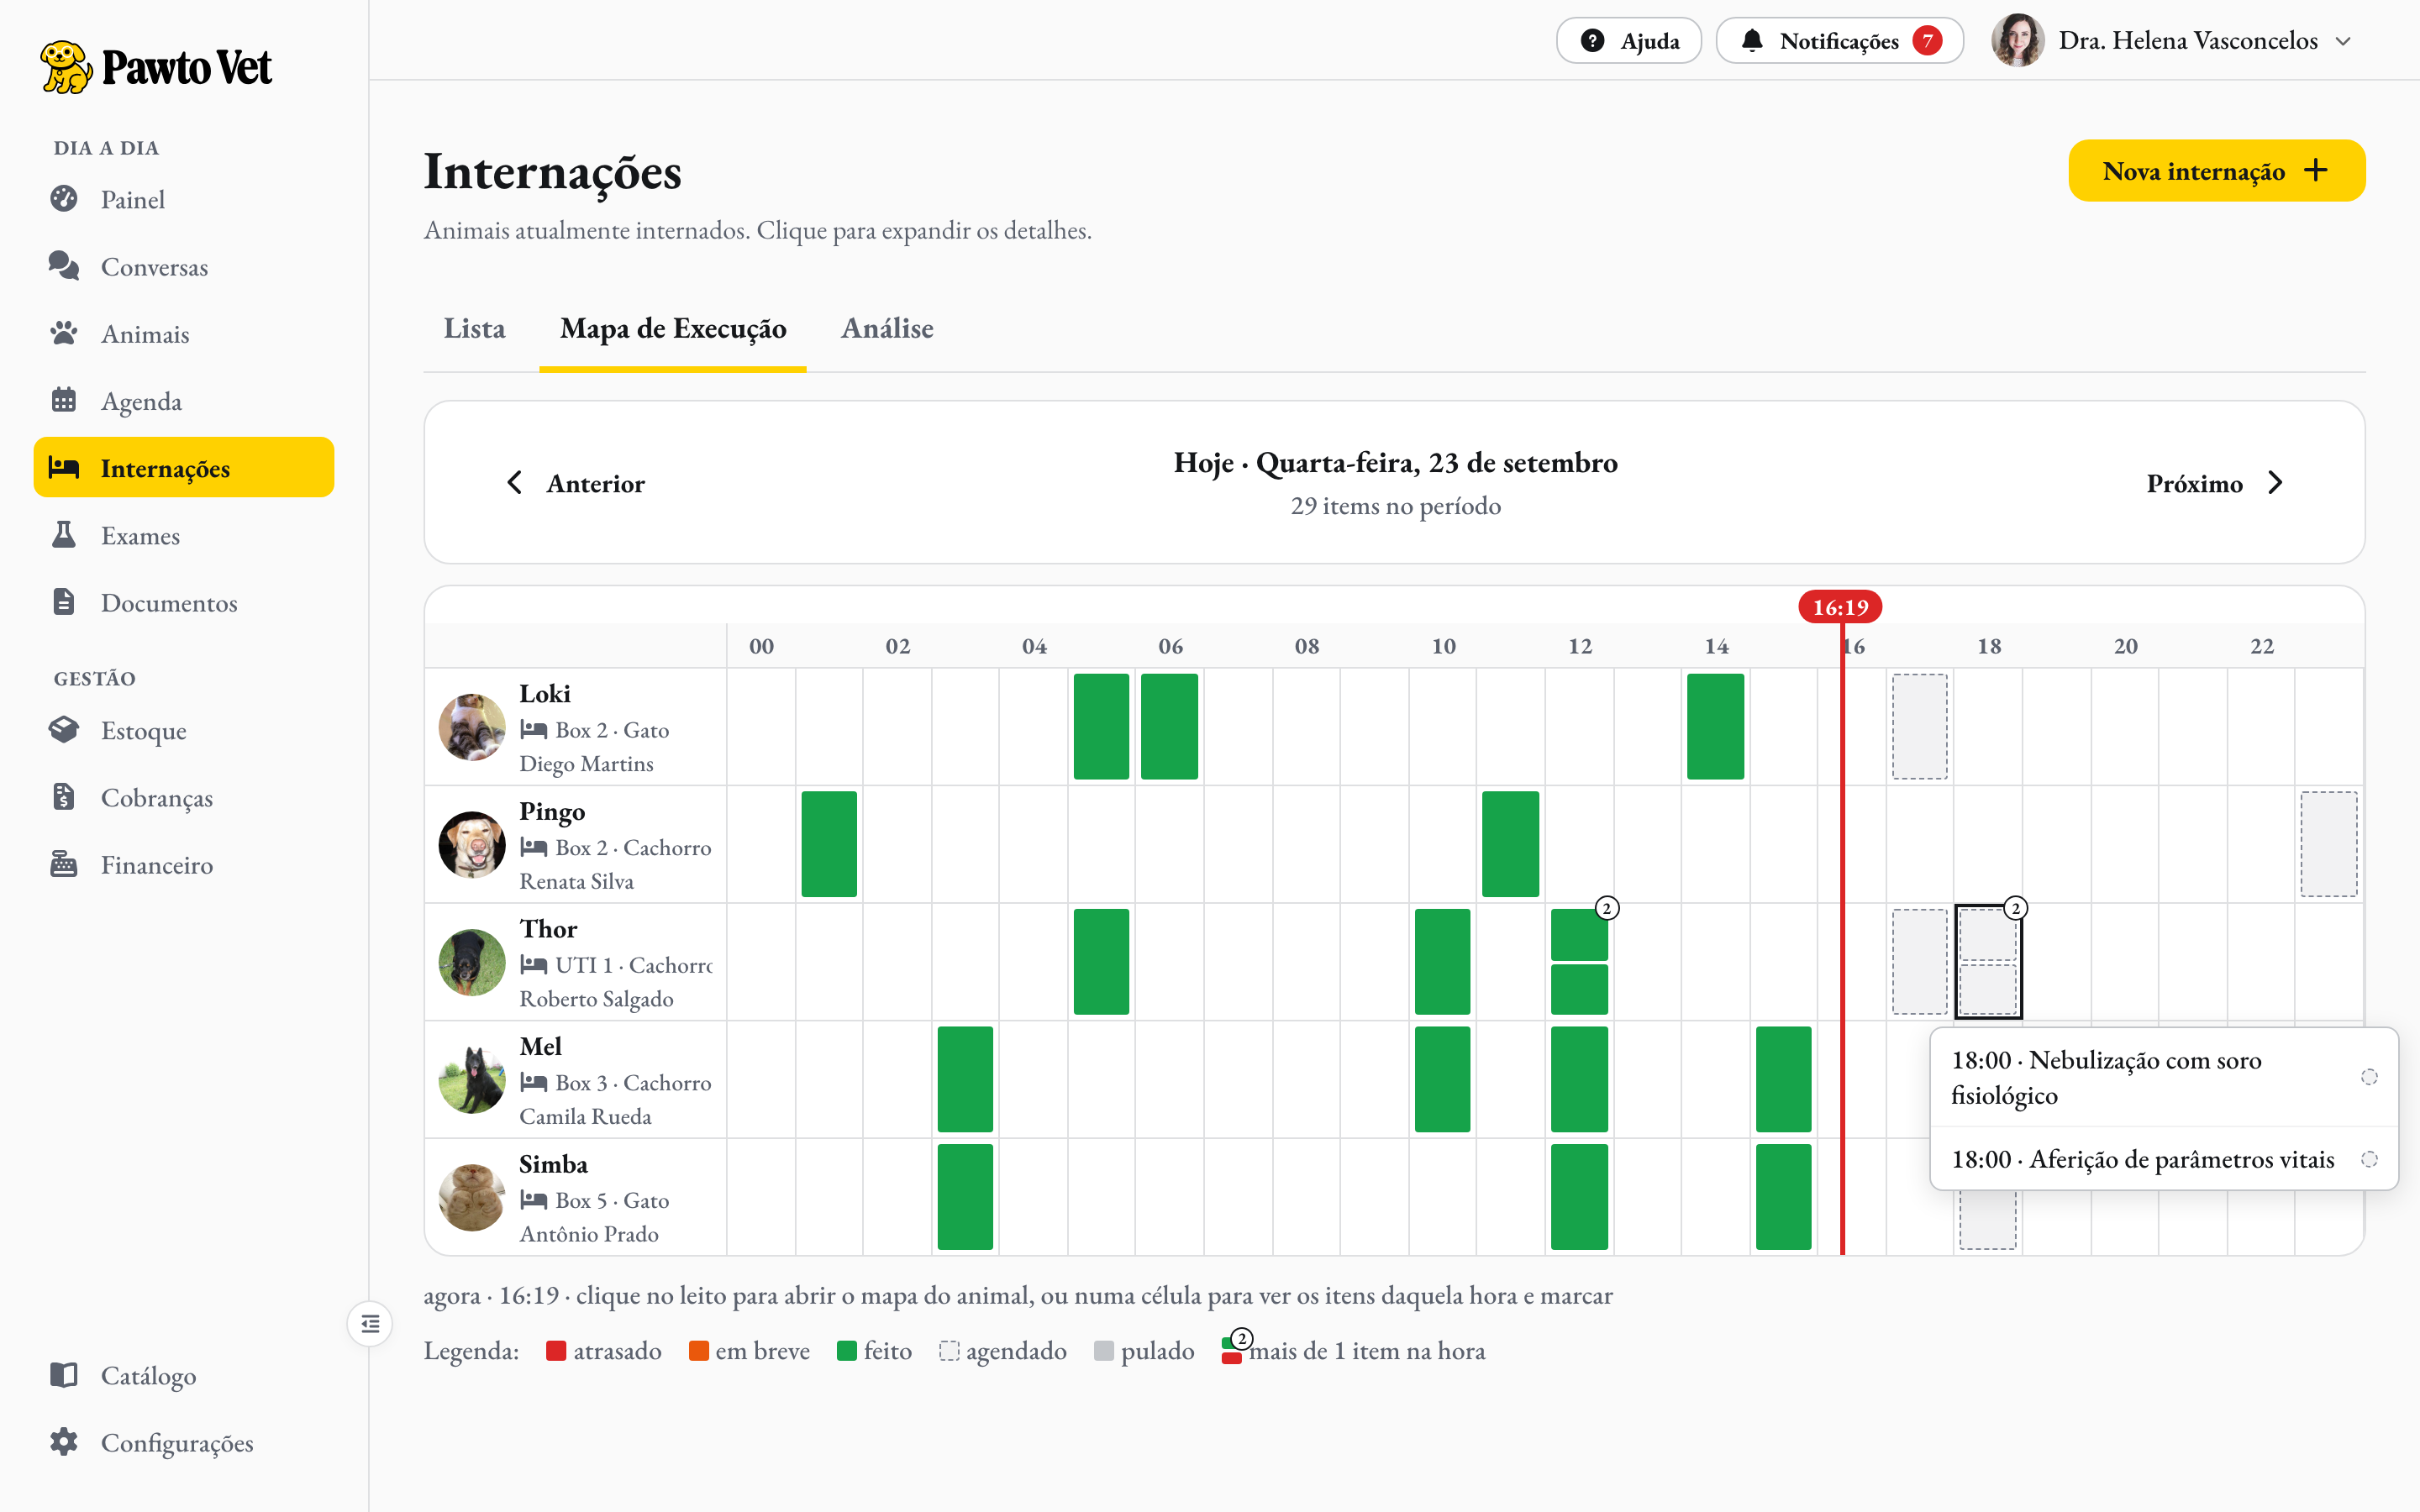Open Thor's 12:00 cell with two items
This screenshot has height=1512, width=2420.
pos(1579,962)
